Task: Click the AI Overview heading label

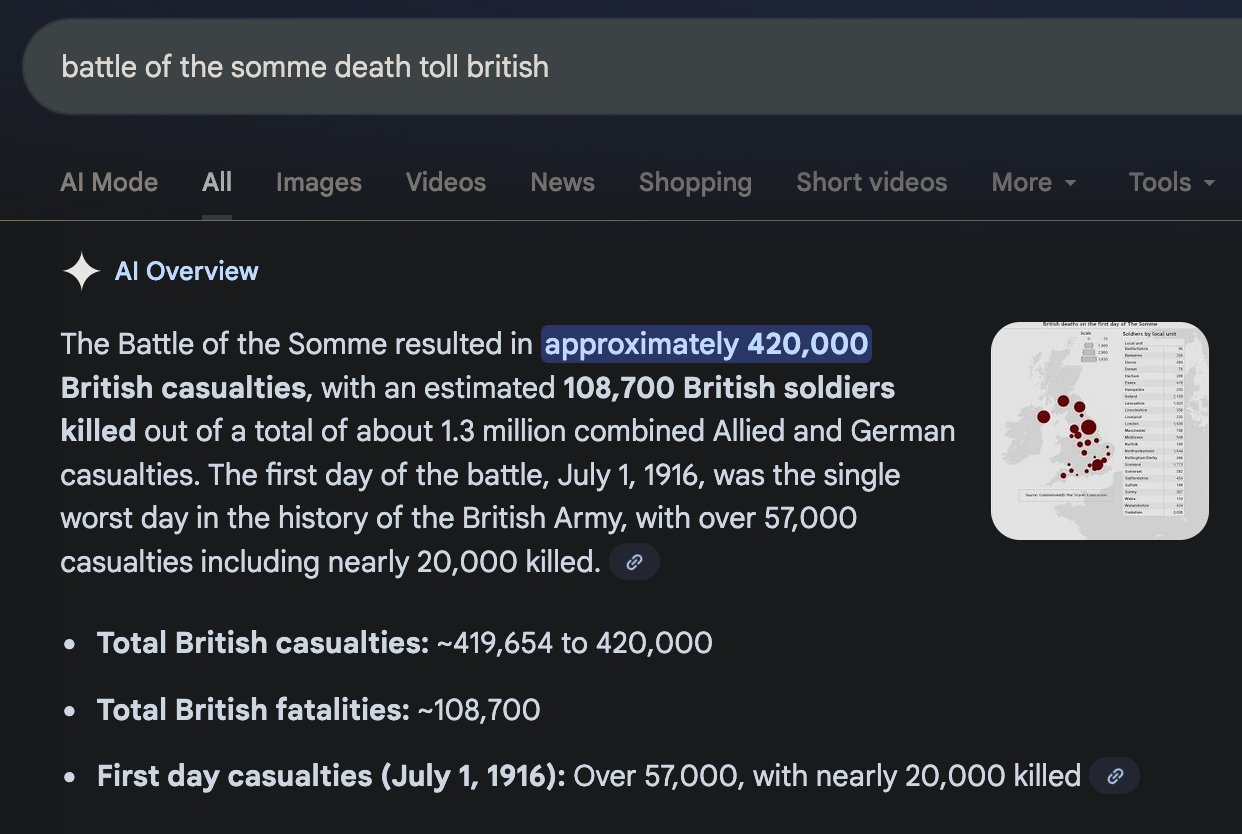Action: [187, 271]
